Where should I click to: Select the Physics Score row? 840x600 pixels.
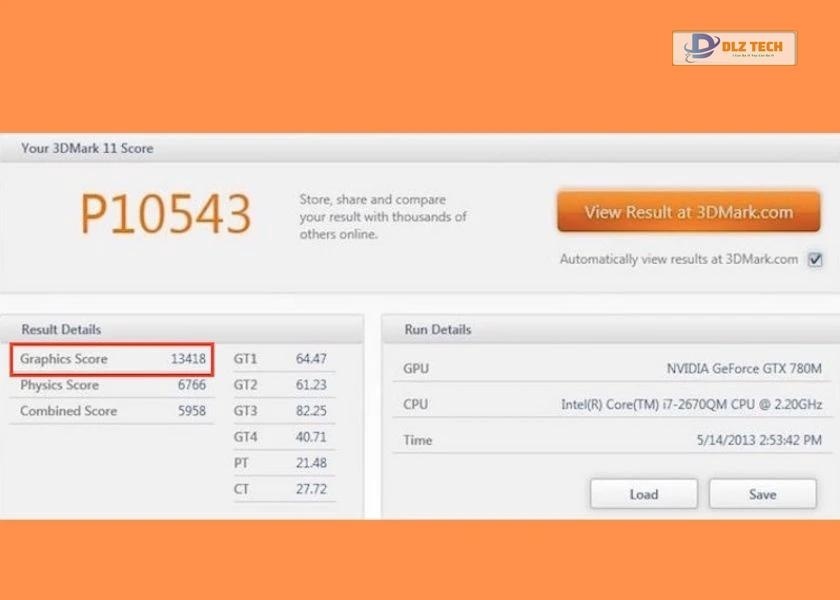pos(112,385)
